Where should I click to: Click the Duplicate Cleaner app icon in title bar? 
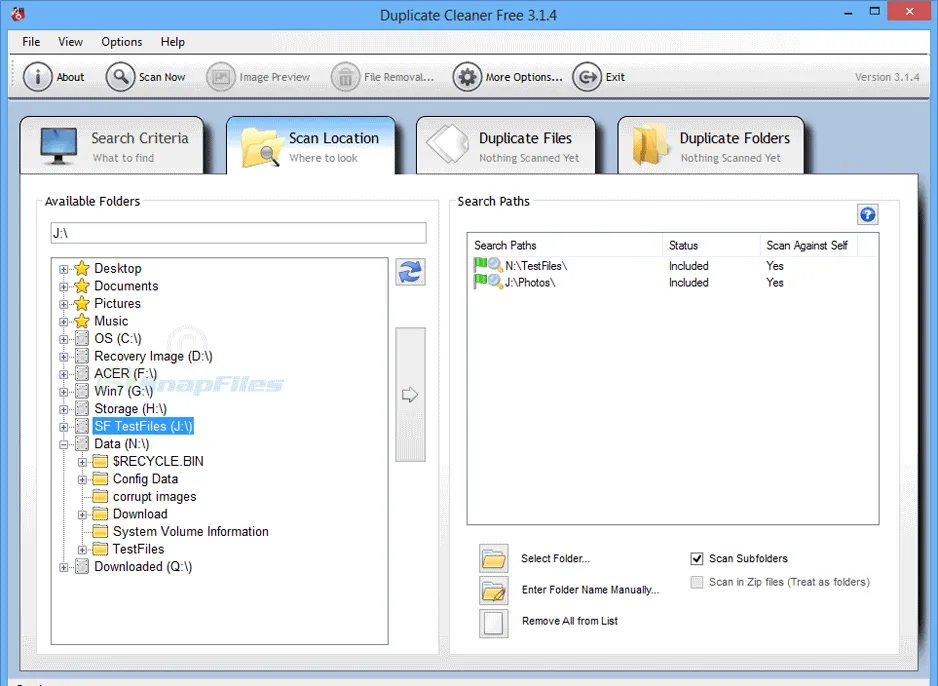(18, 13)
